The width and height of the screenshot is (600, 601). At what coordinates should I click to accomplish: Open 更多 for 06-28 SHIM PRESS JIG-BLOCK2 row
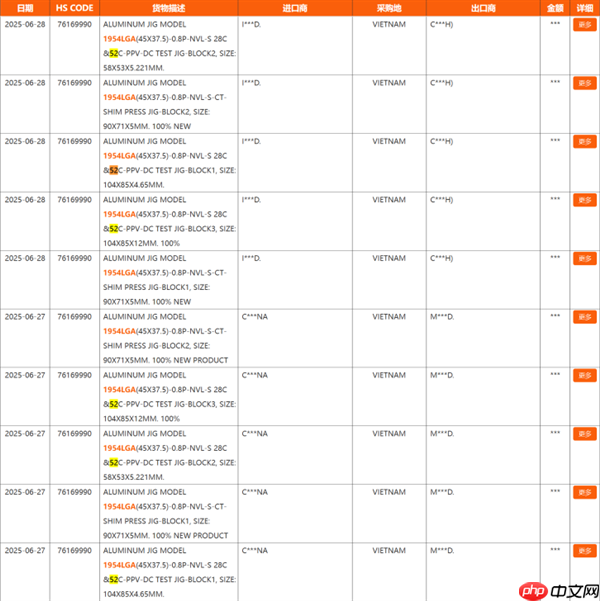click(x=584, y=83)
